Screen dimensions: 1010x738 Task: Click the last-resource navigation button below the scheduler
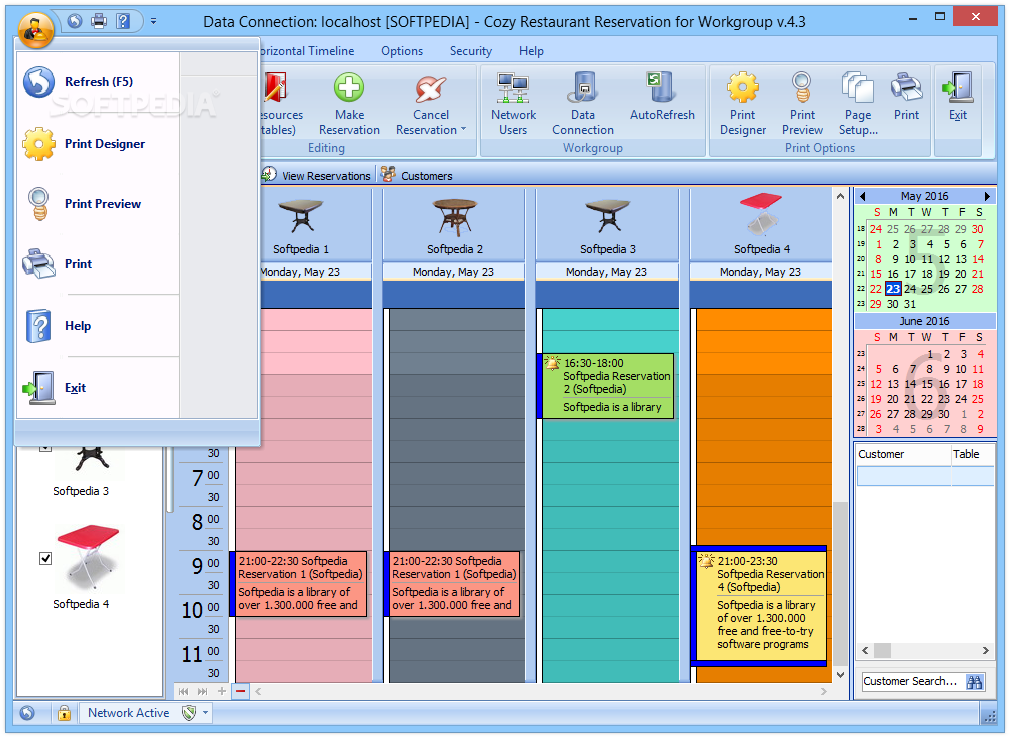pyautogui.click(x=202, y=692)
